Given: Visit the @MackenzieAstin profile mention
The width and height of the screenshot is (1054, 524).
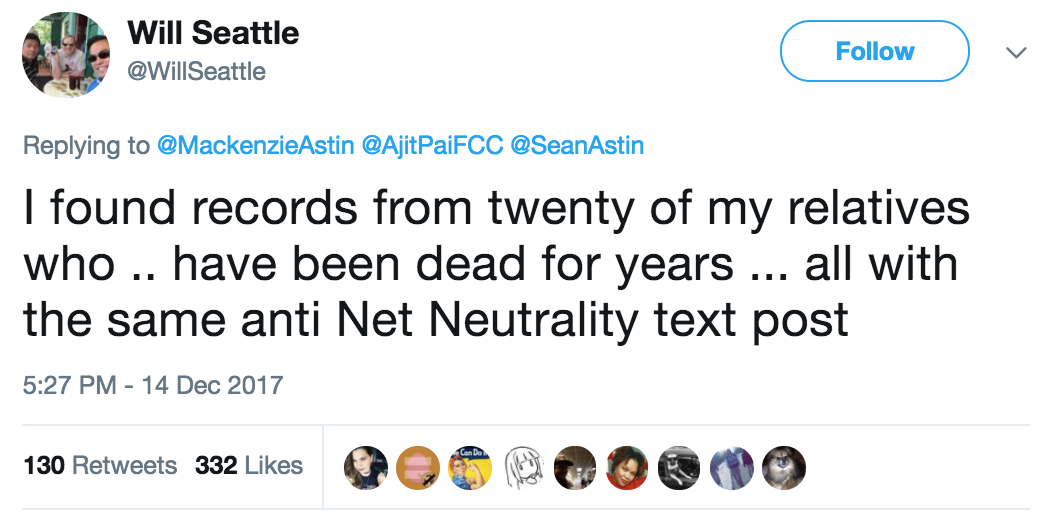Looking at the screenshot, I should [256, 145].
